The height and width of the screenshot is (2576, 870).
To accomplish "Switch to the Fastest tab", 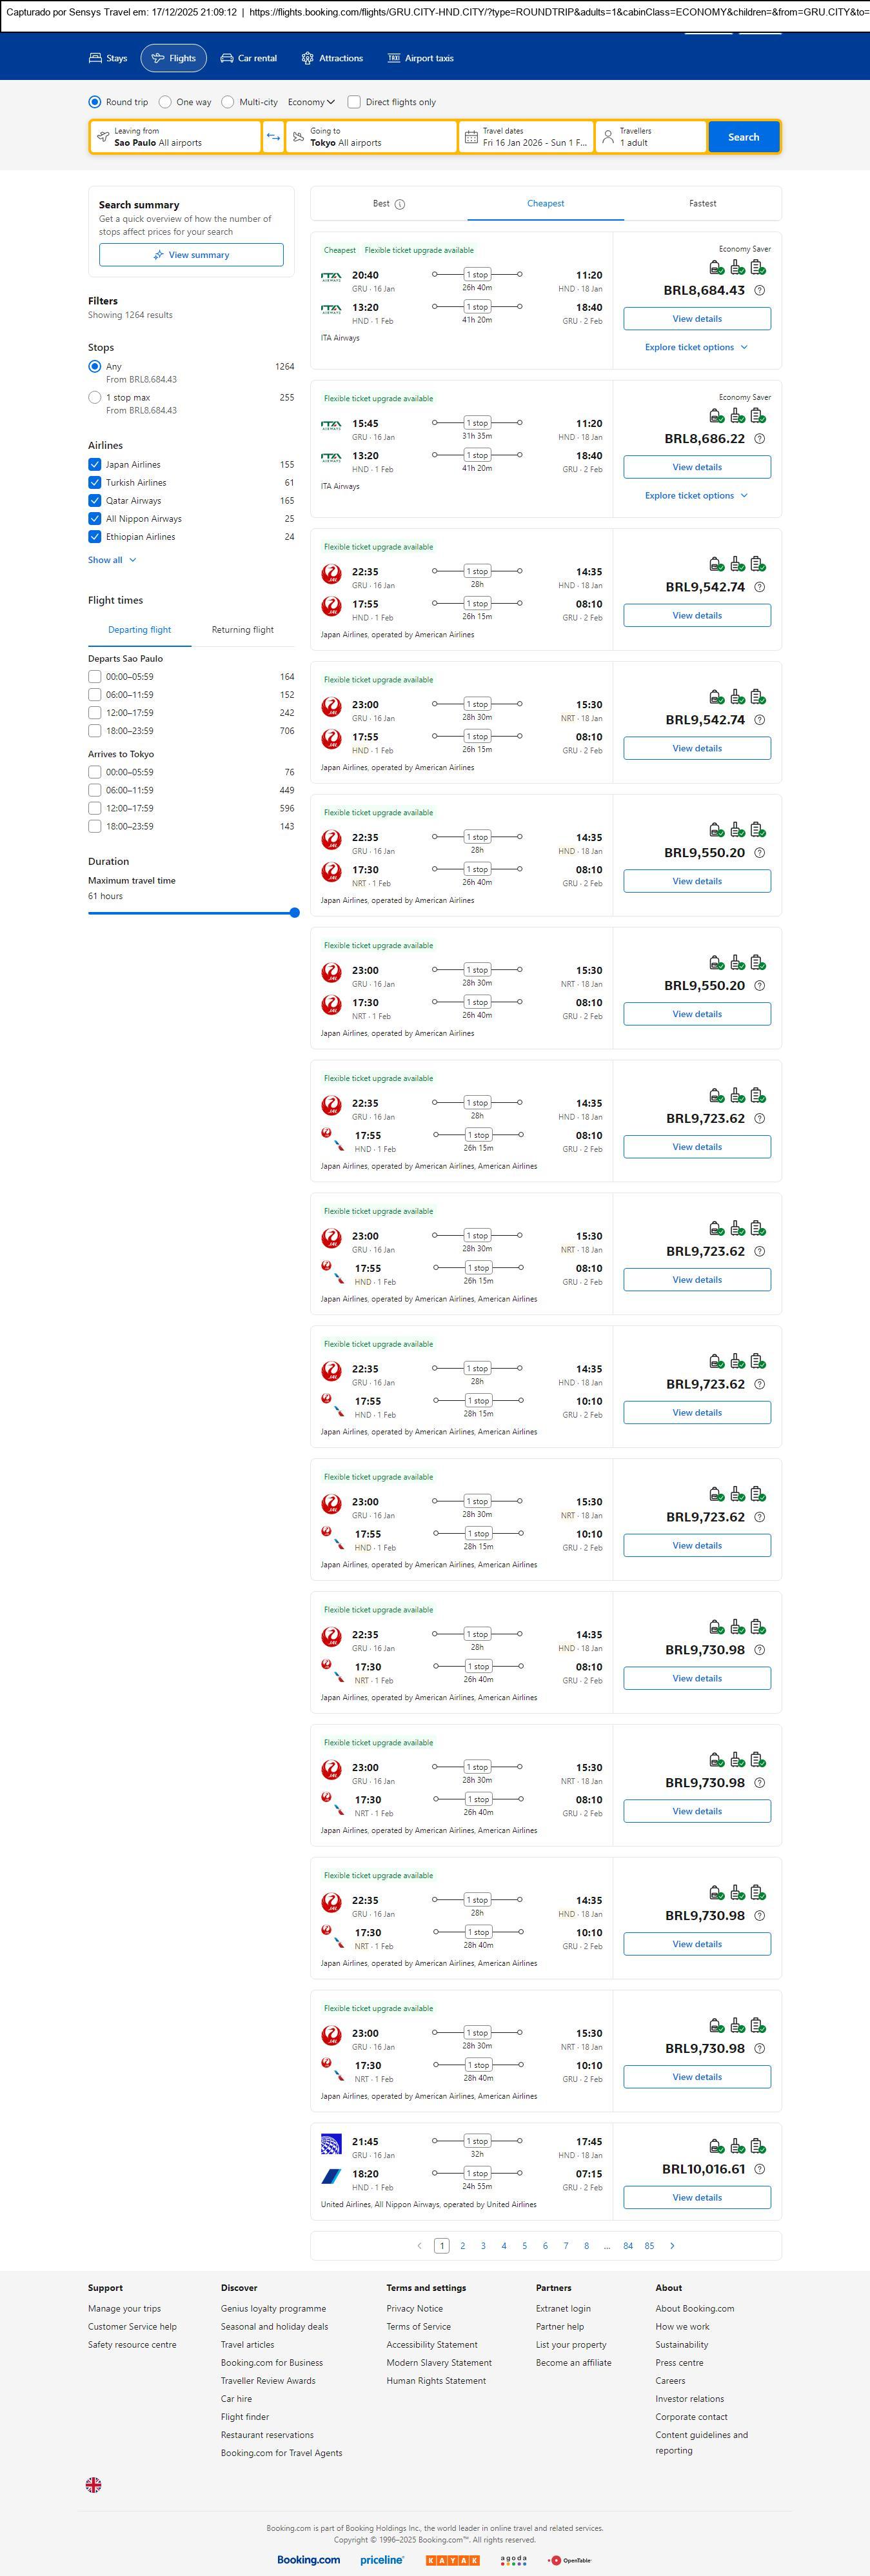I will pos(702,203).
